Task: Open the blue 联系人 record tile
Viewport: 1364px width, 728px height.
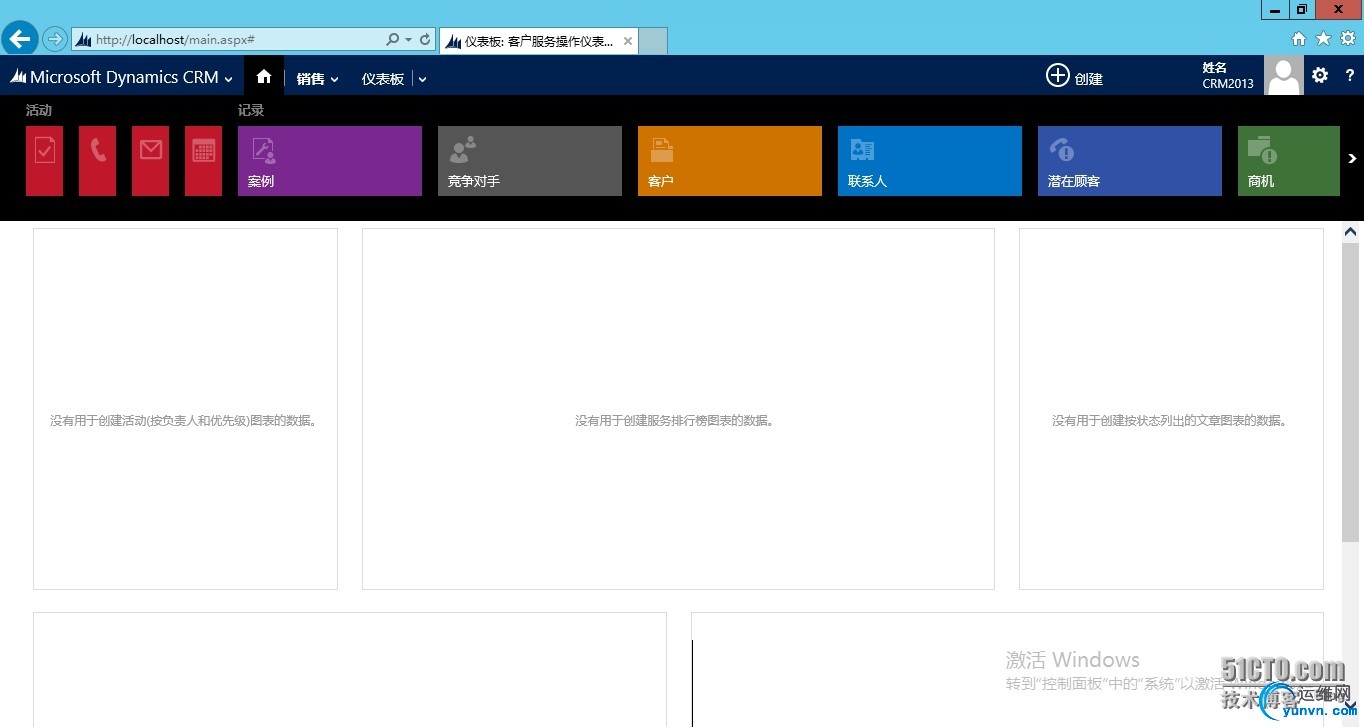Action: point(930,161)
